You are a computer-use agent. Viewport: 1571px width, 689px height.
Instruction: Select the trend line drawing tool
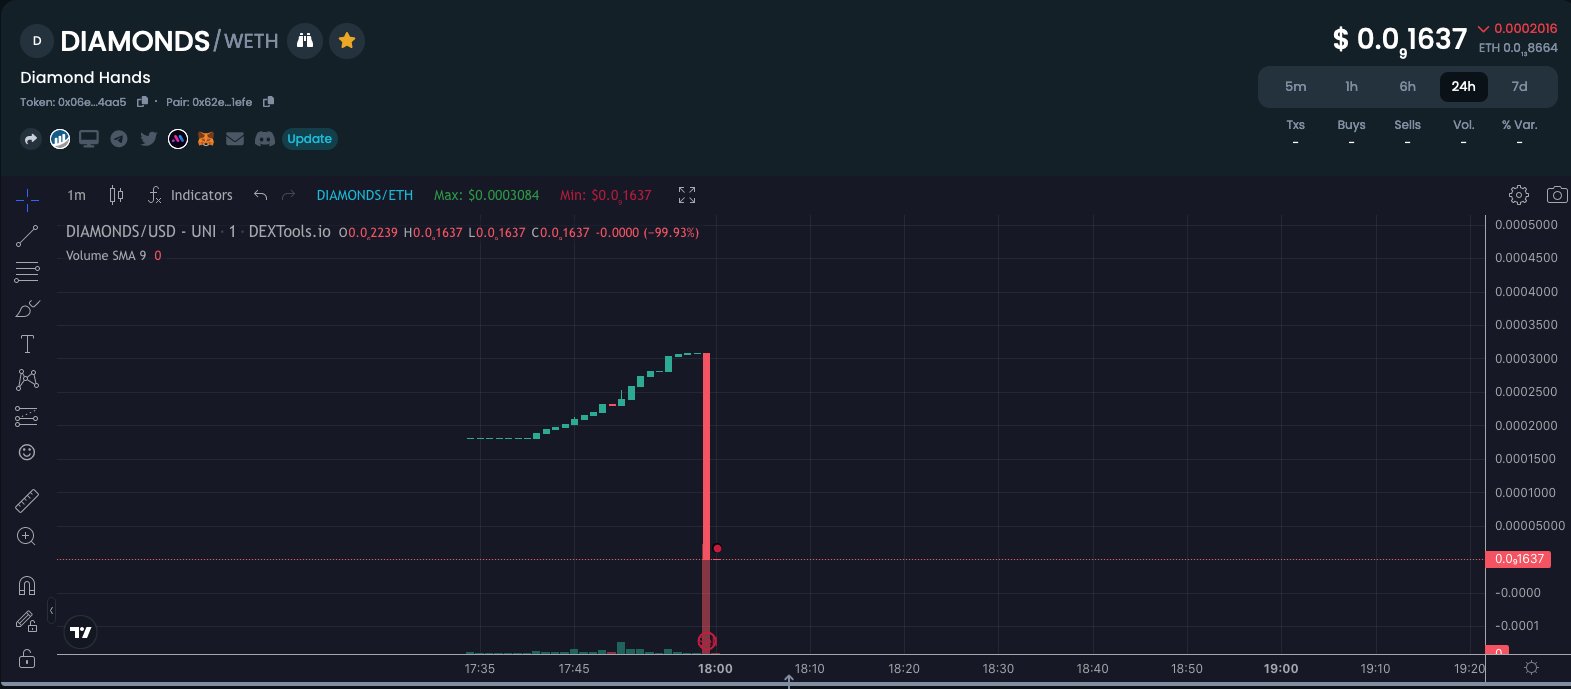pos(27,237)
